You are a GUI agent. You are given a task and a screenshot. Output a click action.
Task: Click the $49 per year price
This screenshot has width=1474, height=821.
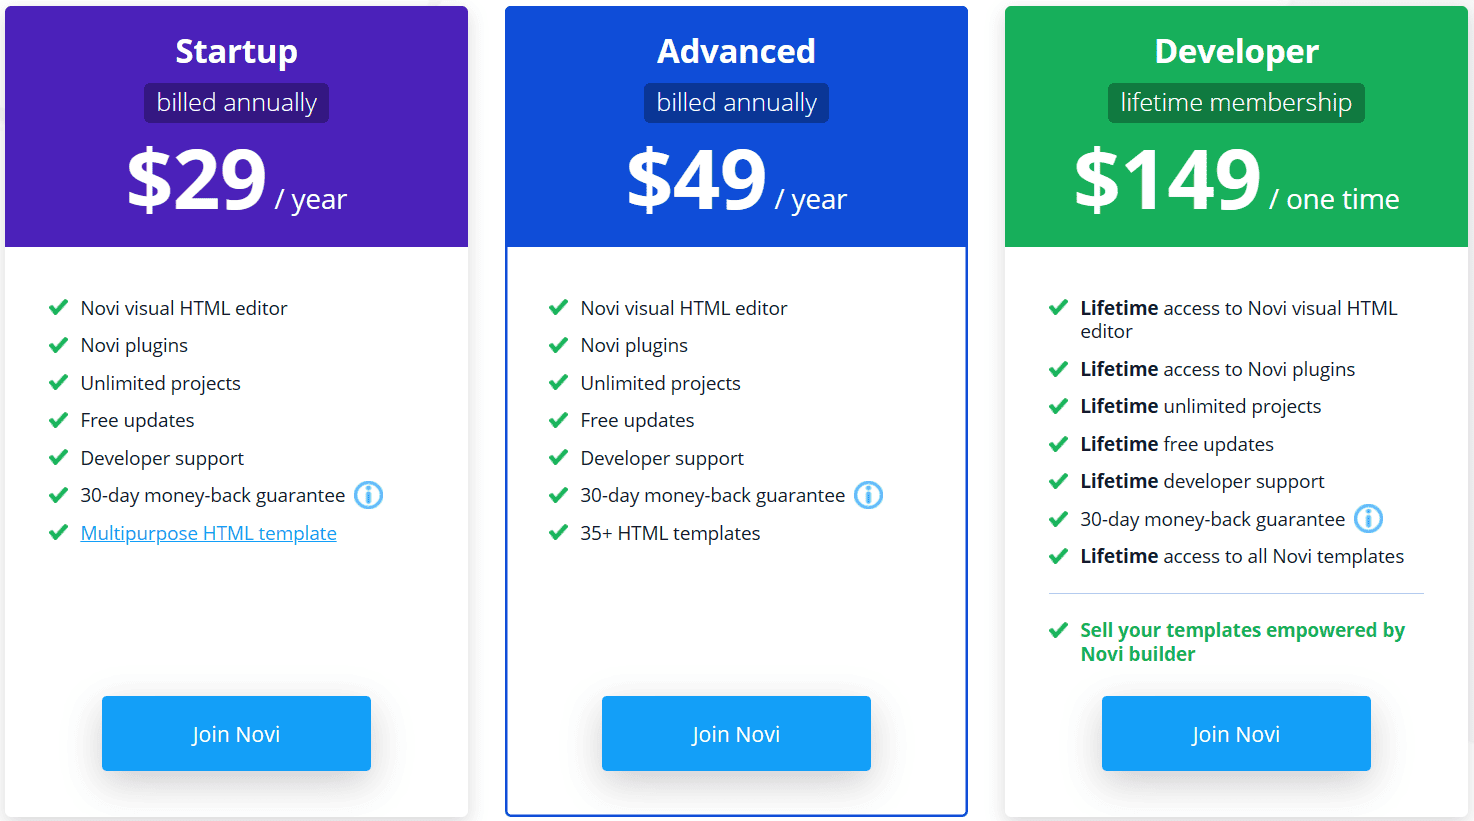point(736,181)
